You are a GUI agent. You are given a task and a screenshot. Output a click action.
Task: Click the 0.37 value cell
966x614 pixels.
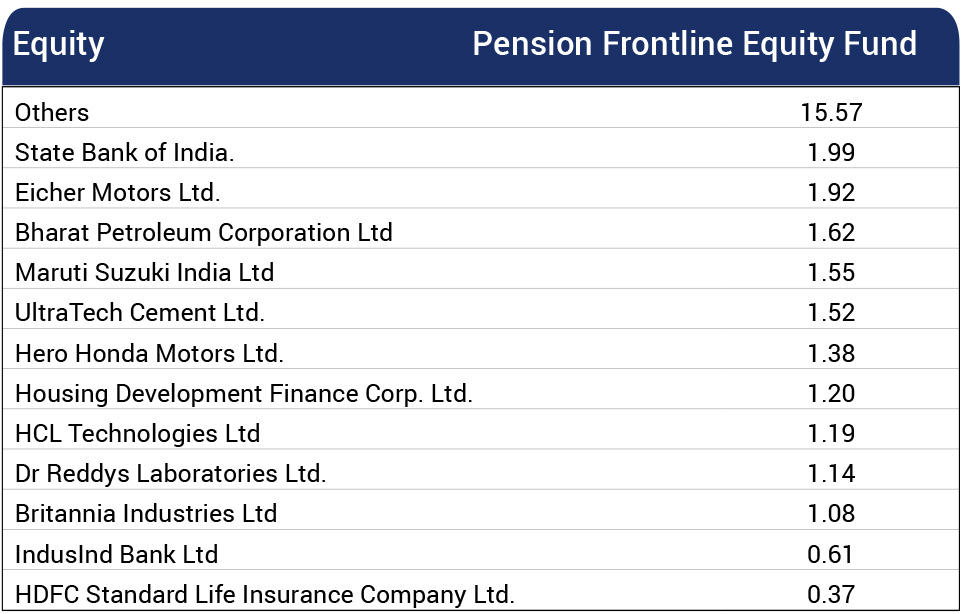point(830,594)
